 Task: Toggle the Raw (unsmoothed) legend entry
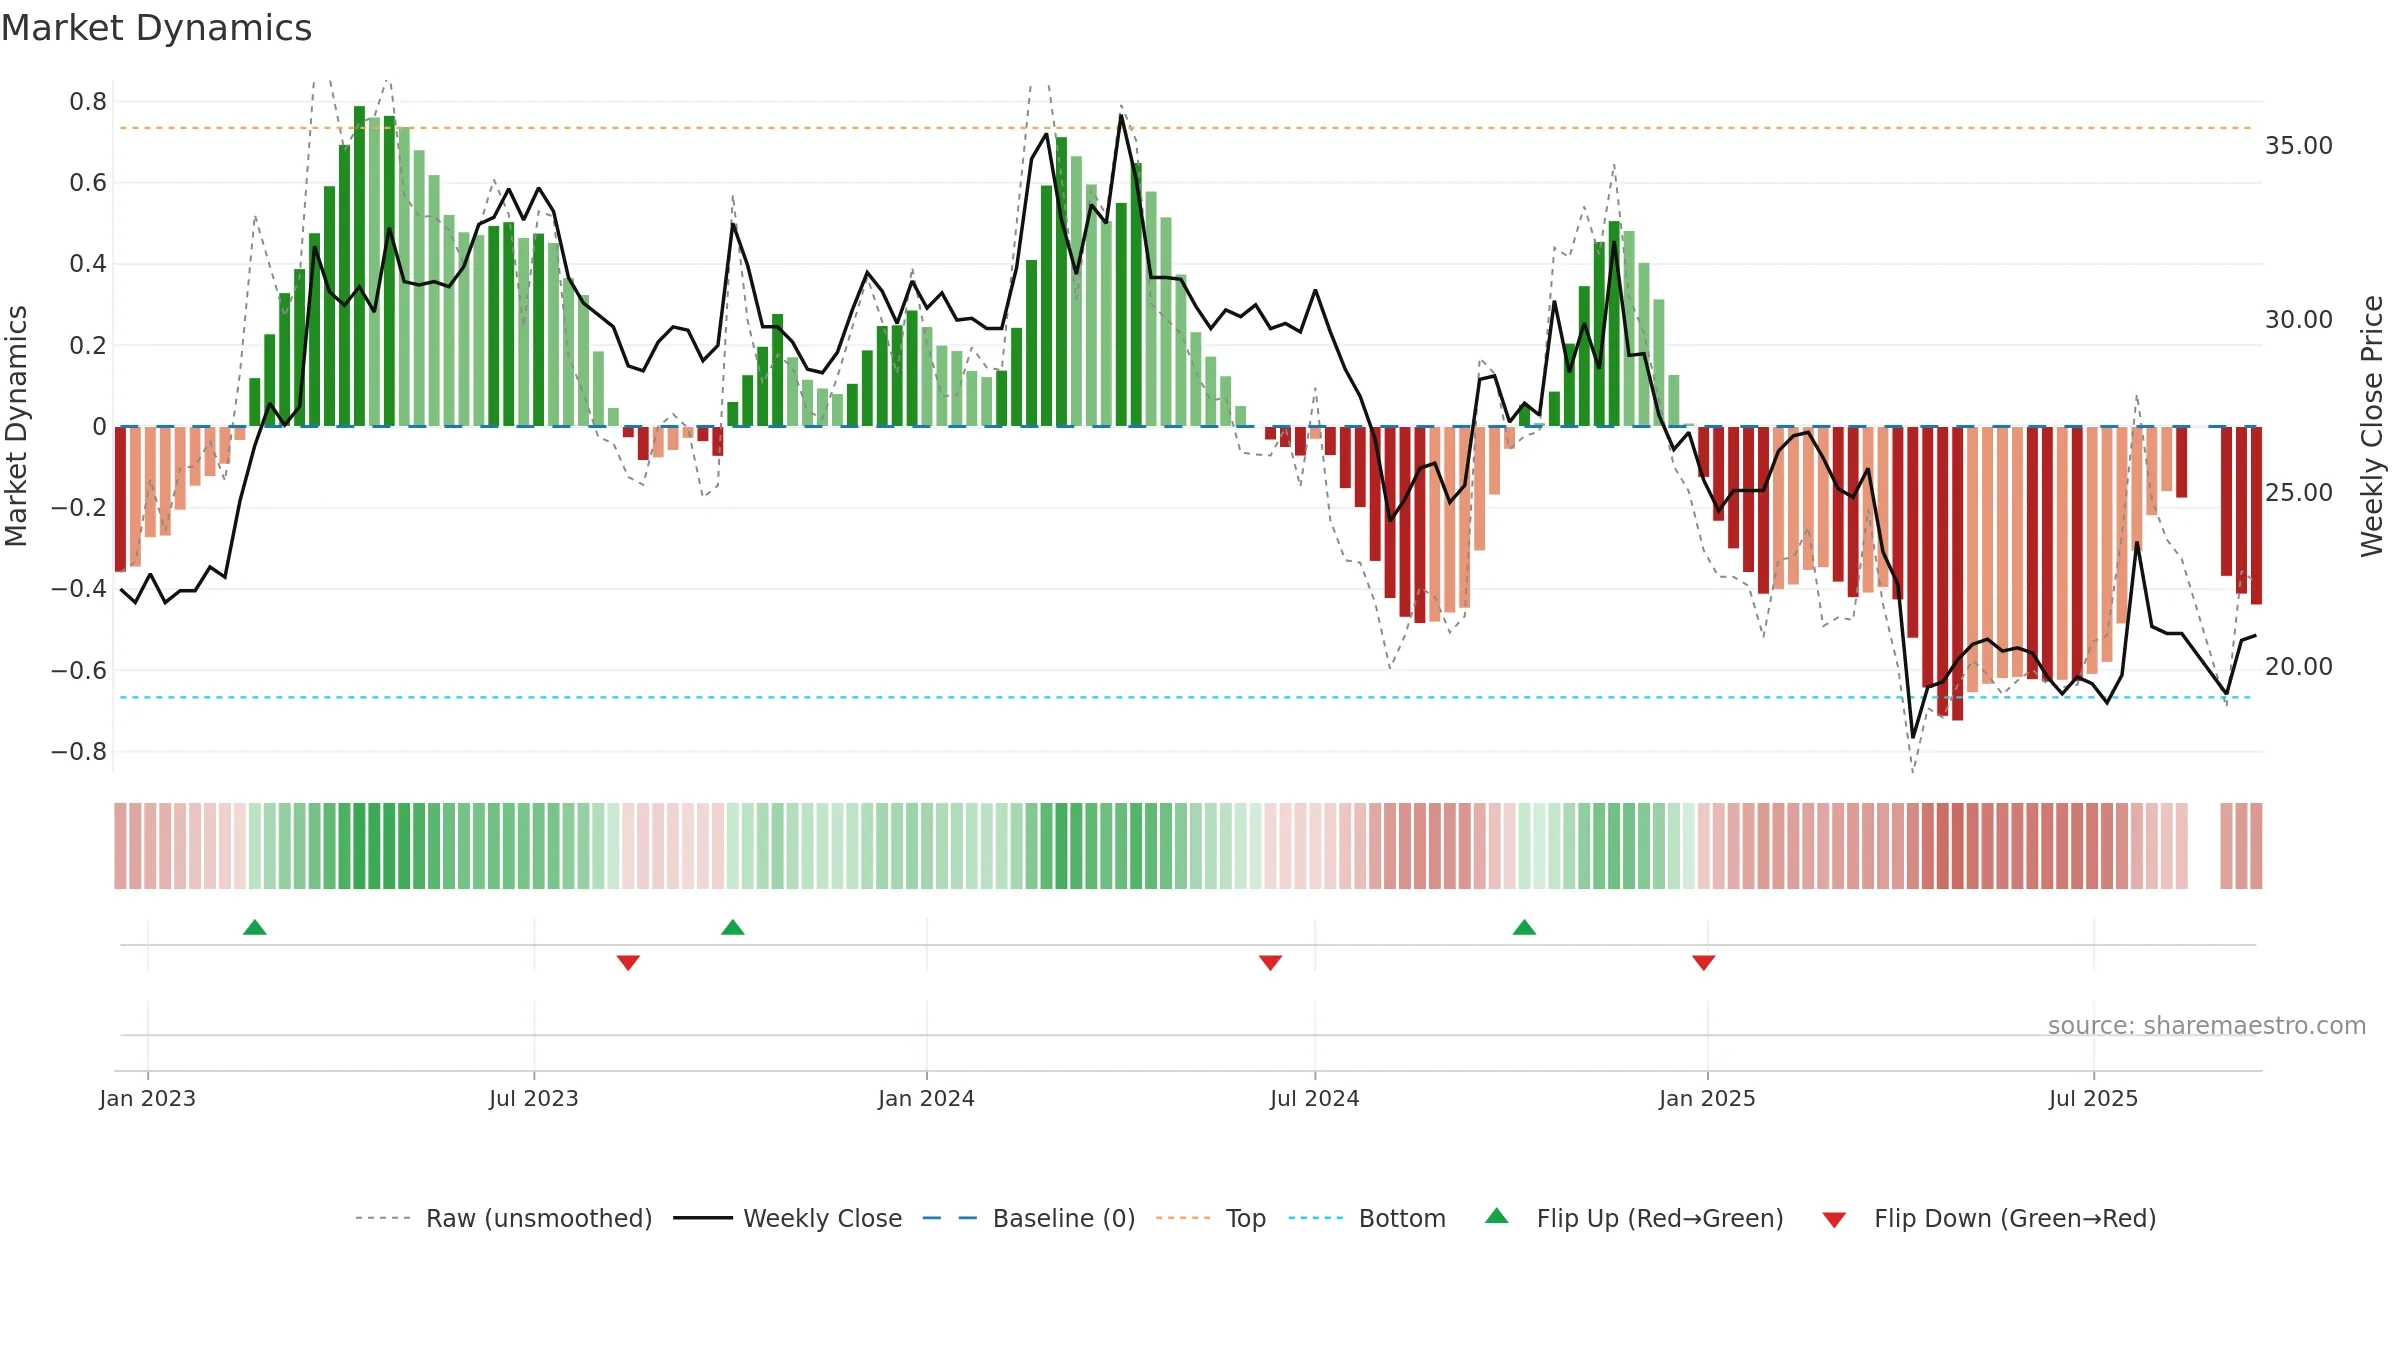[504, 1218]
